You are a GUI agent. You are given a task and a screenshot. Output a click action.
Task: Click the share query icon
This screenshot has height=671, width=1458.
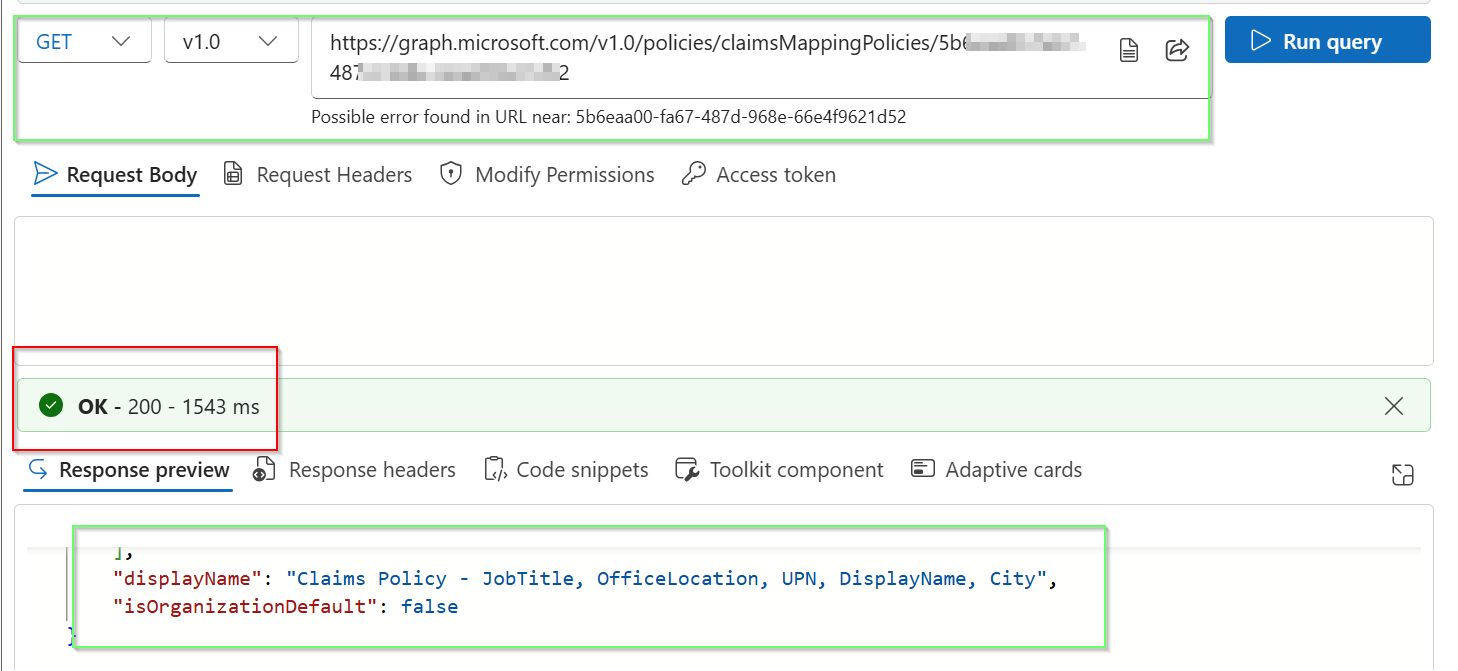coord(1177,50)
